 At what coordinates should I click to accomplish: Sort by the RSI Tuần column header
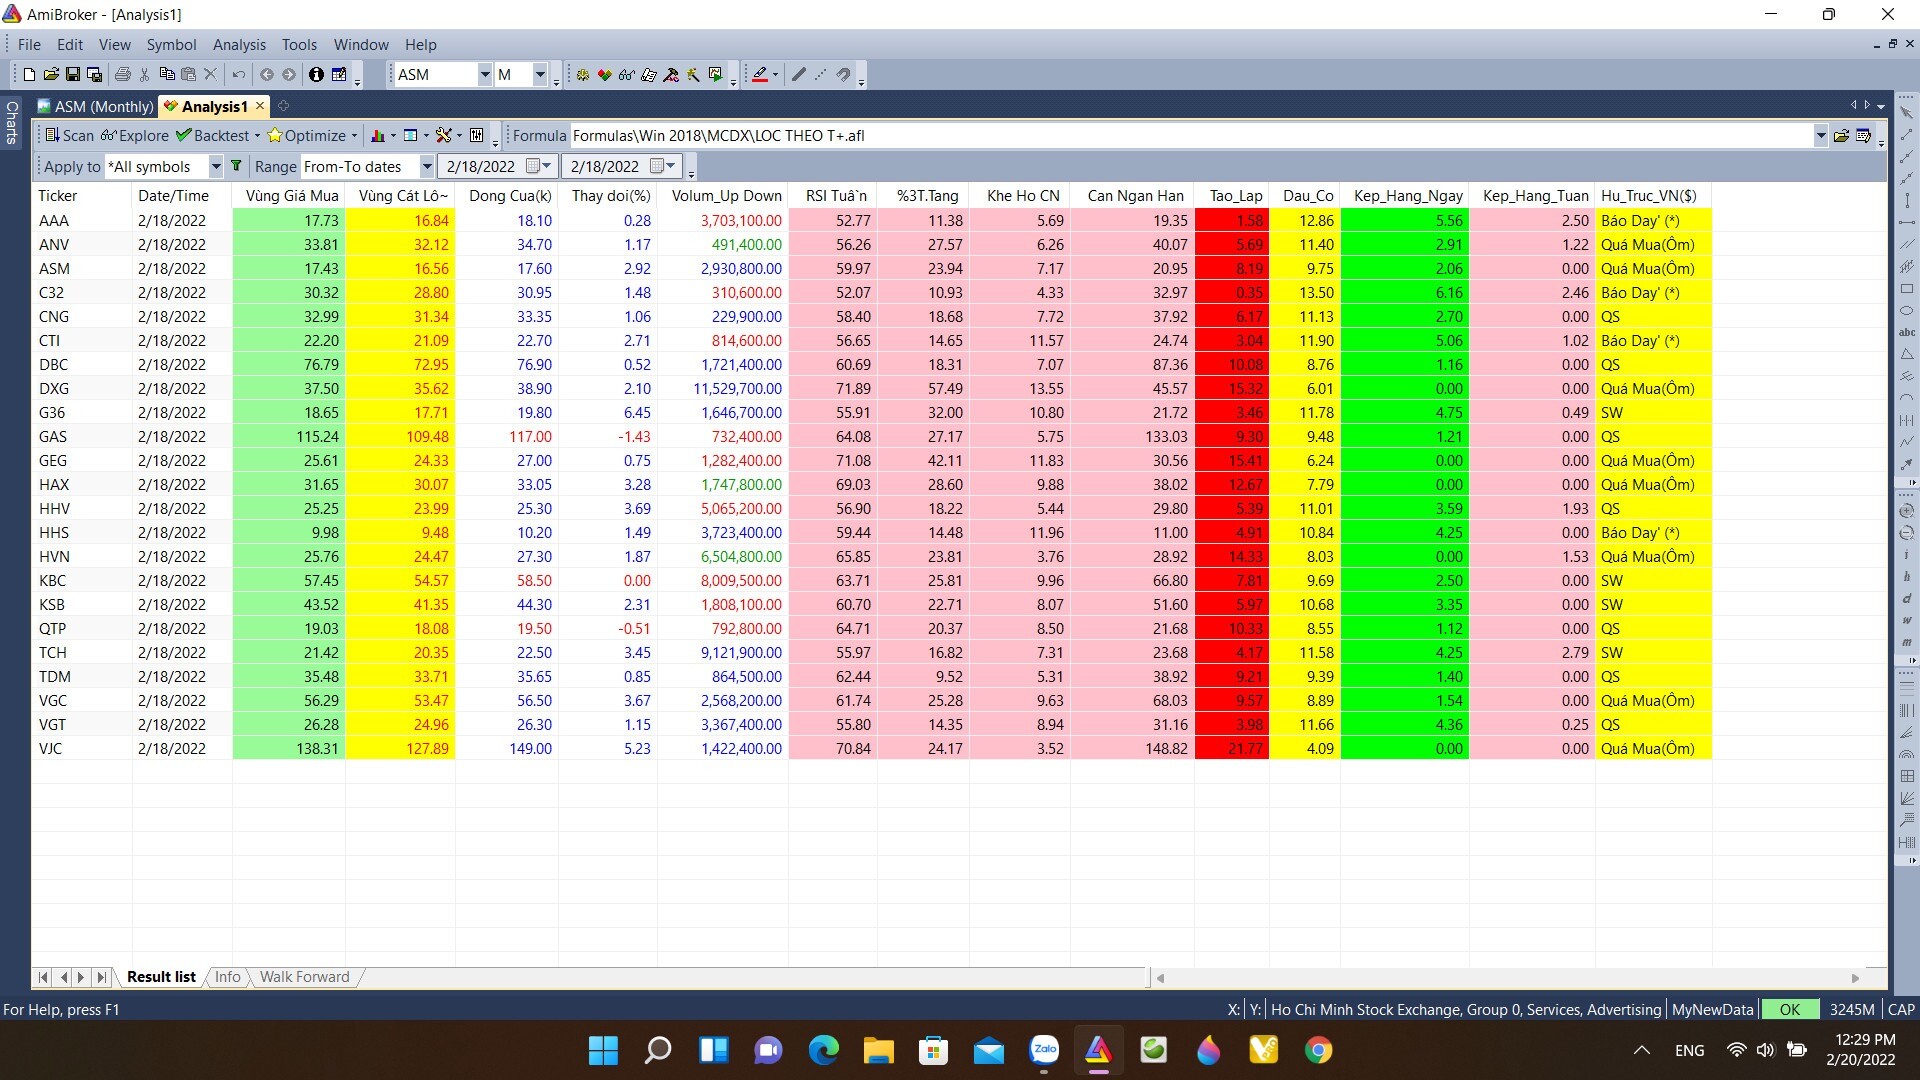pyautogui.click(x=833, y=195)
